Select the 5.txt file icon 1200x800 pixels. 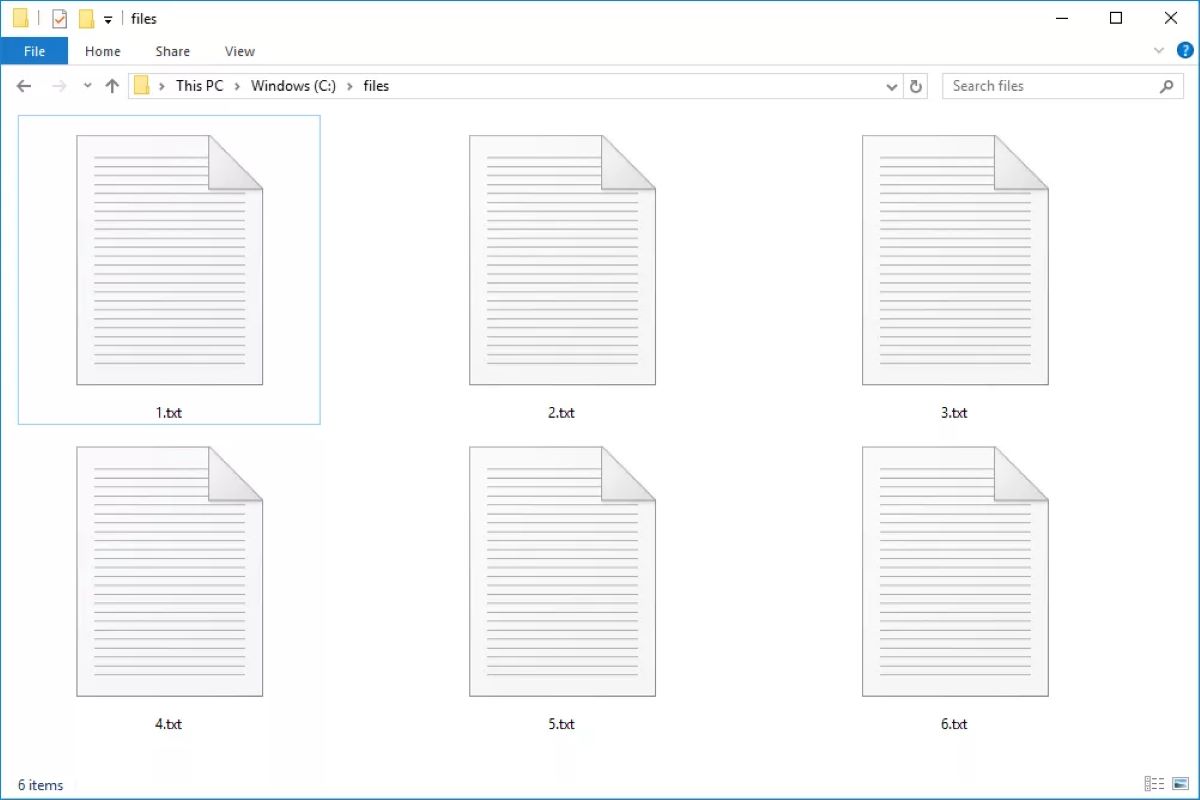[x=562, y=571]
